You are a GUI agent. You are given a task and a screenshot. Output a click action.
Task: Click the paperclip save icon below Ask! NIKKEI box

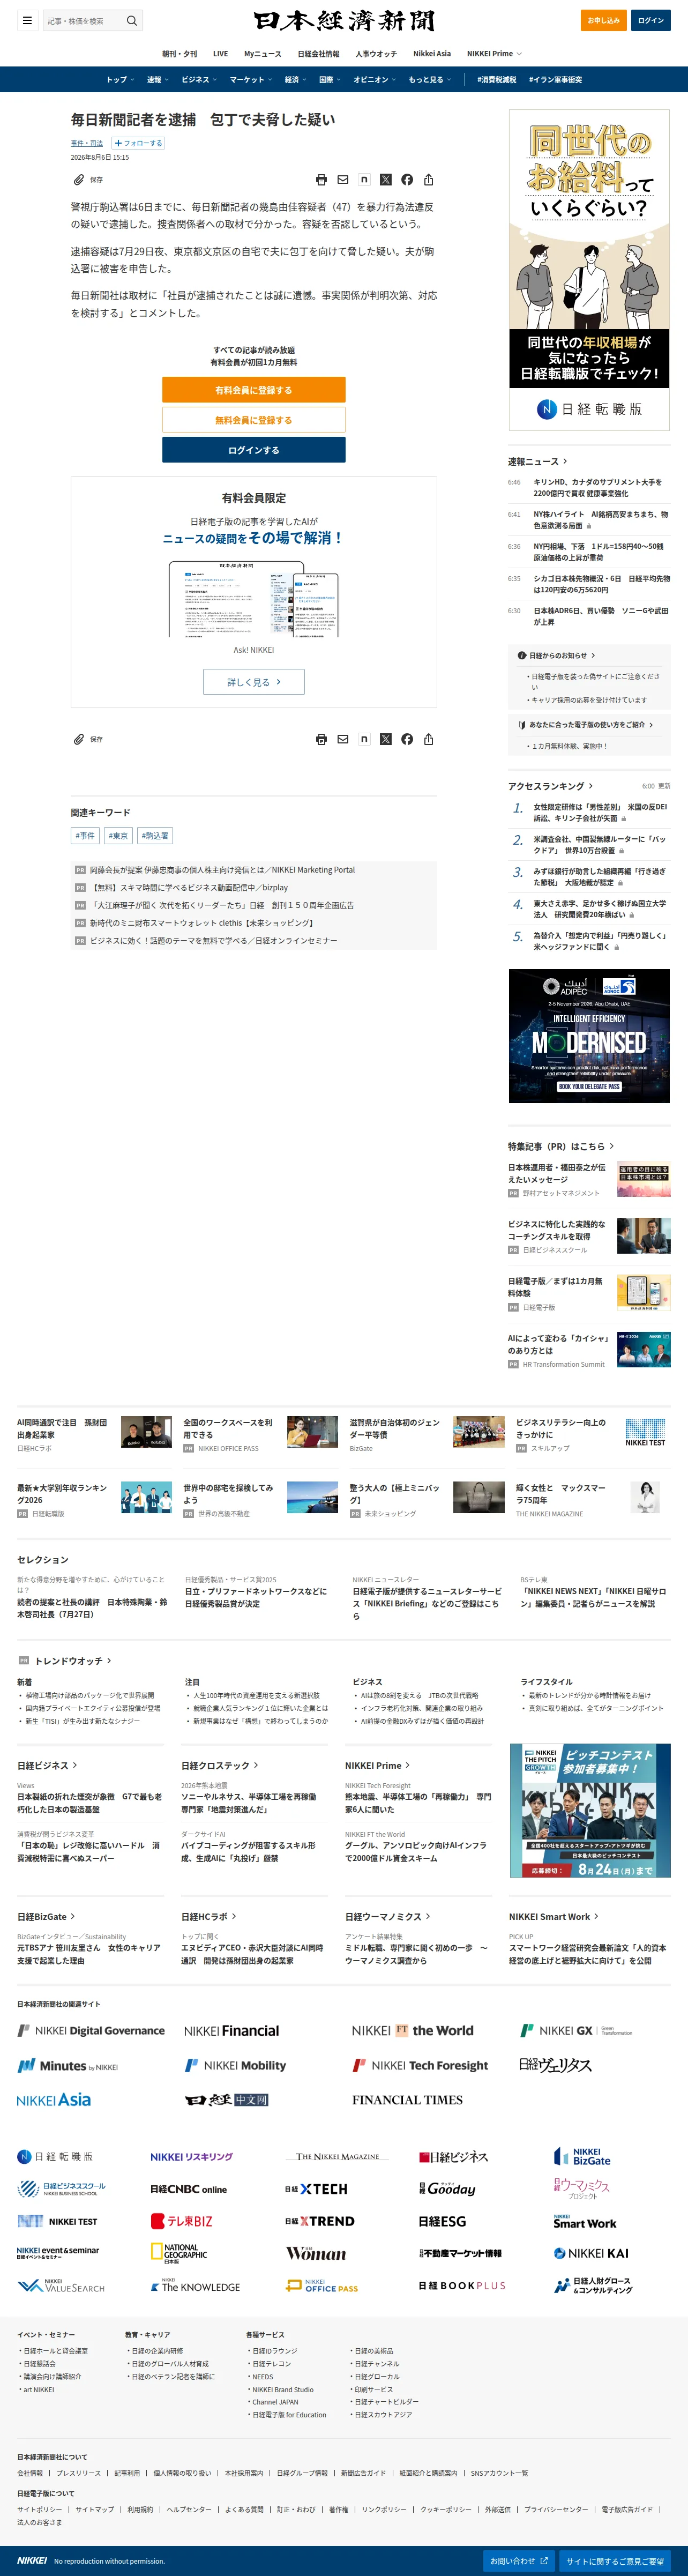tap(78, 739)
